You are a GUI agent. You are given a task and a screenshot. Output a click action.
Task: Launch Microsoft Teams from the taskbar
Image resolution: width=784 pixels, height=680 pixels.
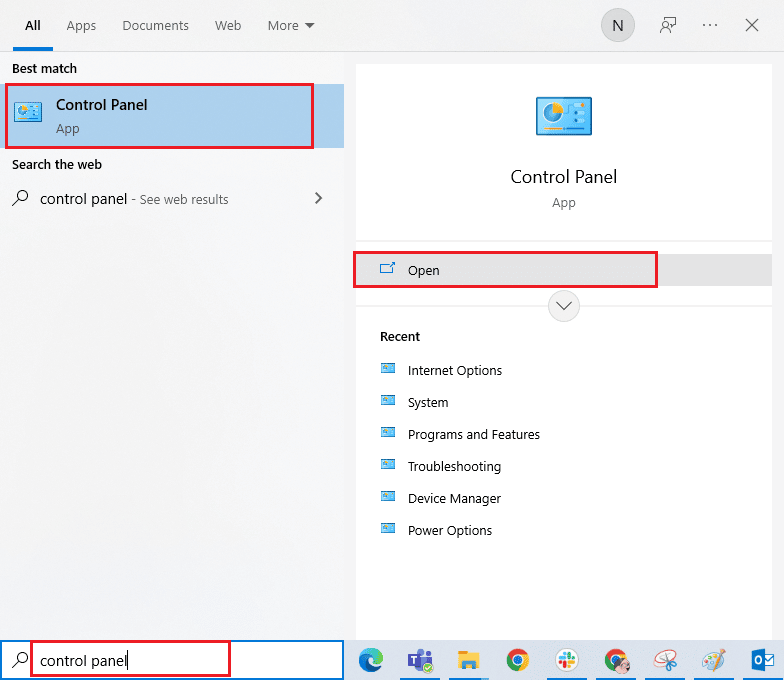point(420,660)
